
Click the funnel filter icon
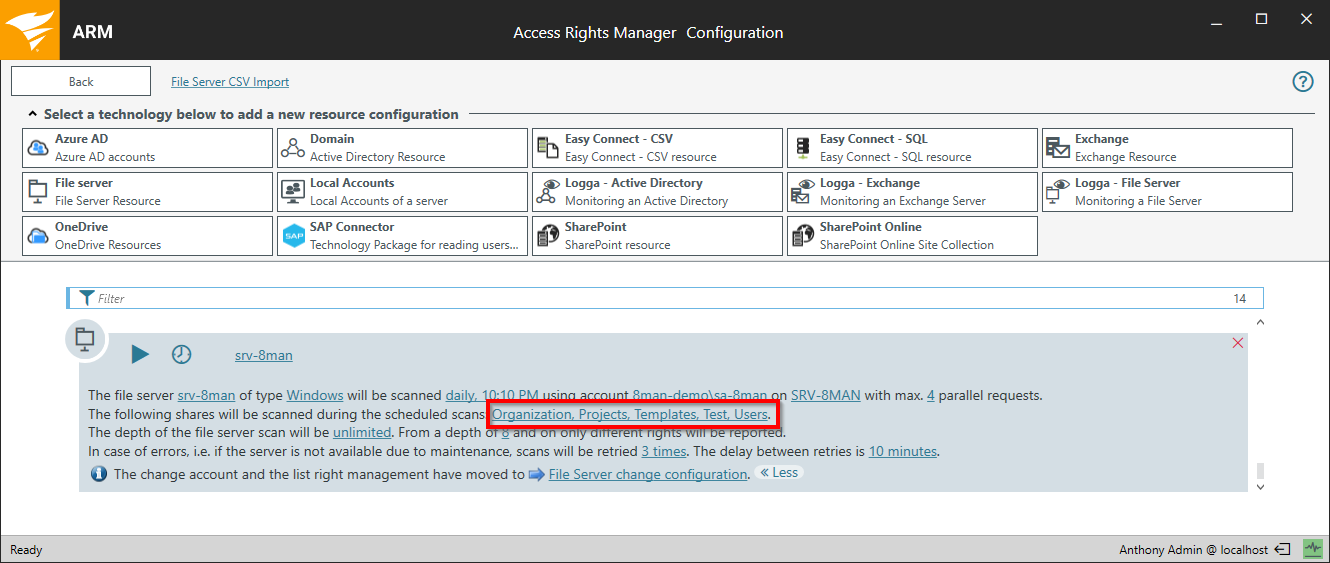(87, 298)
